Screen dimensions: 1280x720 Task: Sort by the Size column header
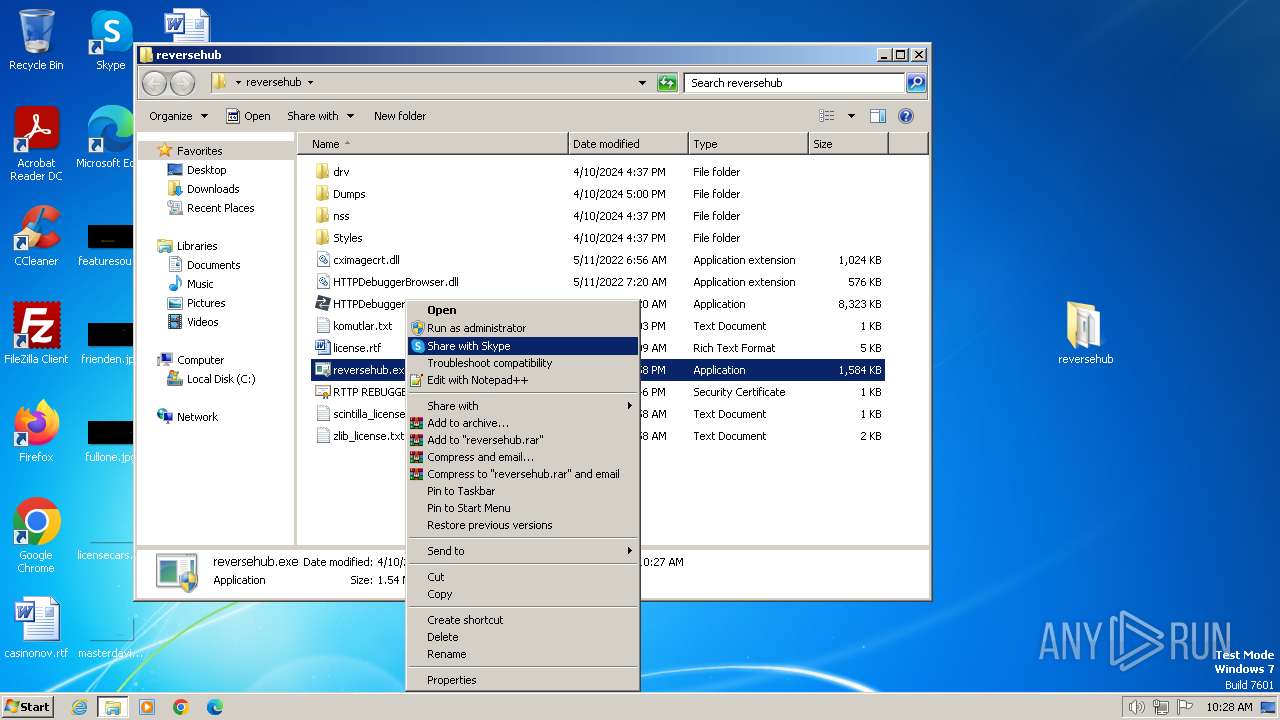coord(848,144)
